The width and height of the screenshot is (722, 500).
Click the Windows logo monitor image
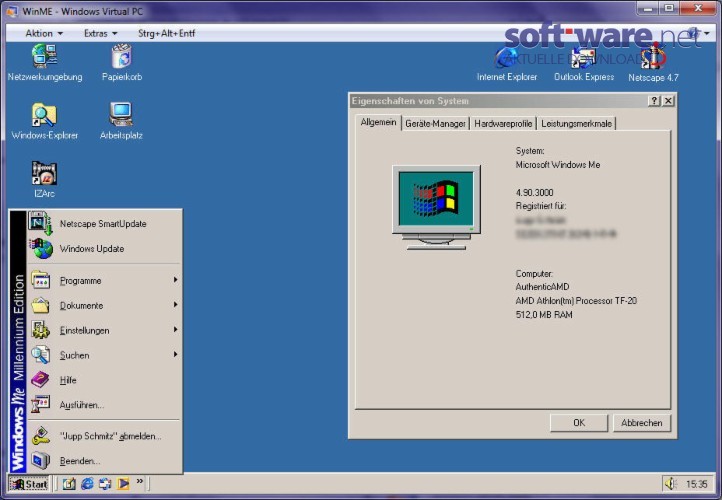[436, 207]
